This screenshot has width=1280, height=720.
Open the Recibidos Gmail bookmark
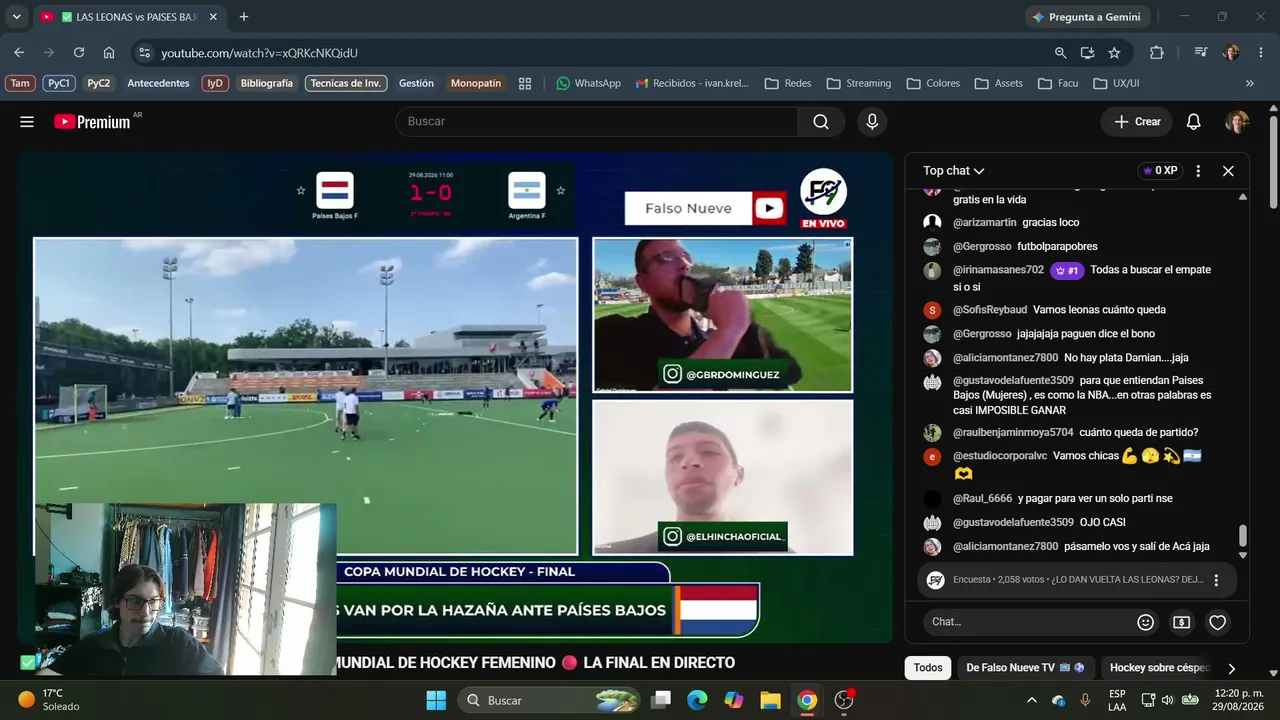click(x=692, y=84)
